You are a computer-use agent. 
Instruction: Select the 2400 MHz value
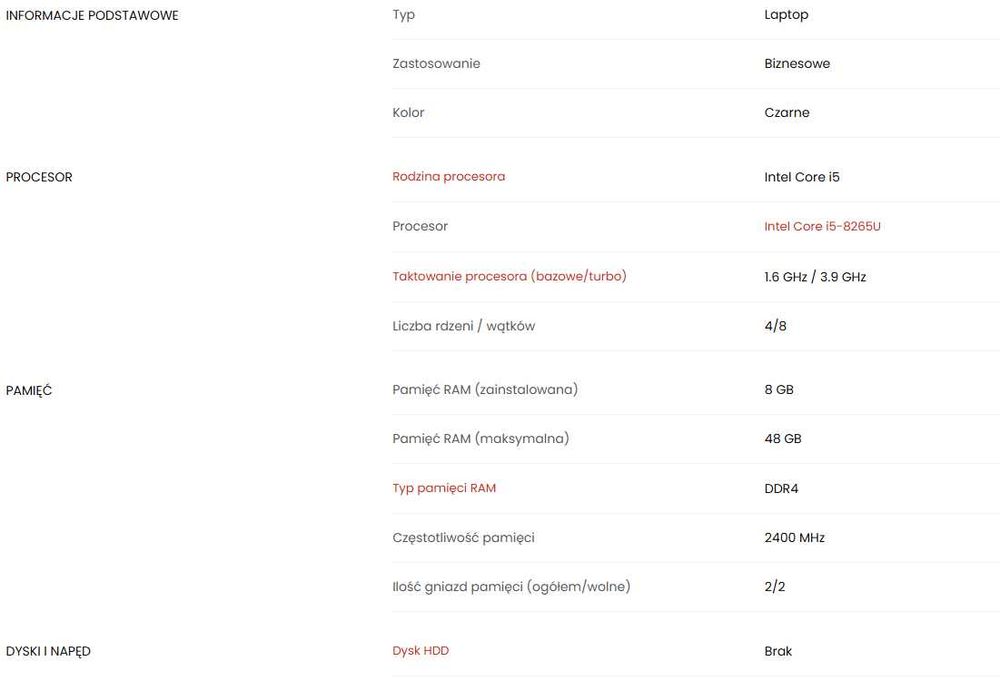click(795, 537)
